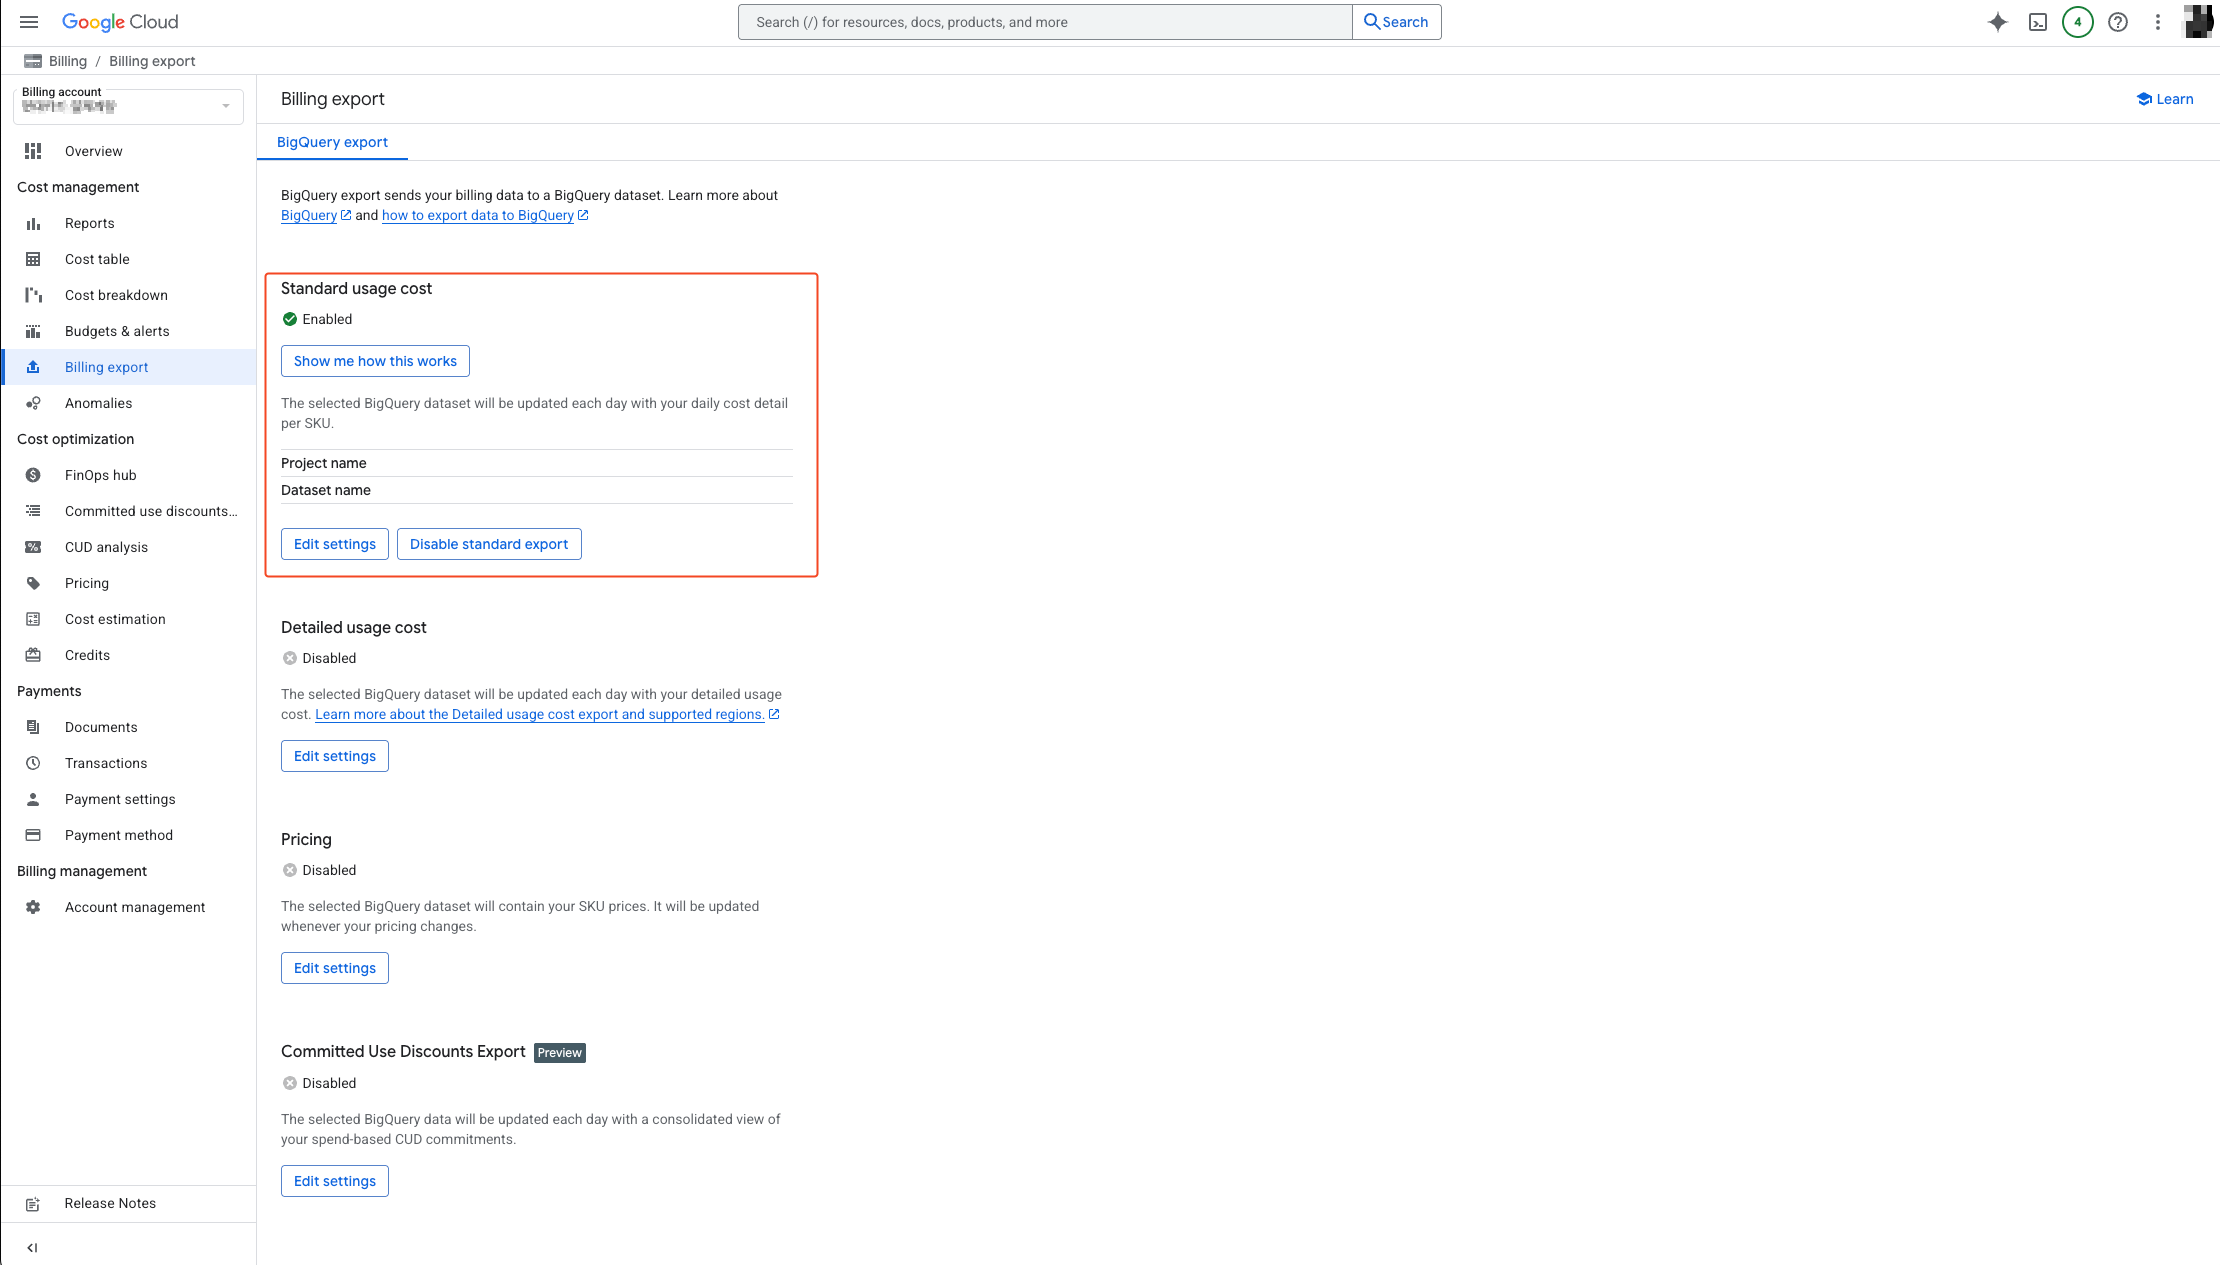Click the Pricing tag icon
Screen dimensions: 2220x1265
pos(33,583)
